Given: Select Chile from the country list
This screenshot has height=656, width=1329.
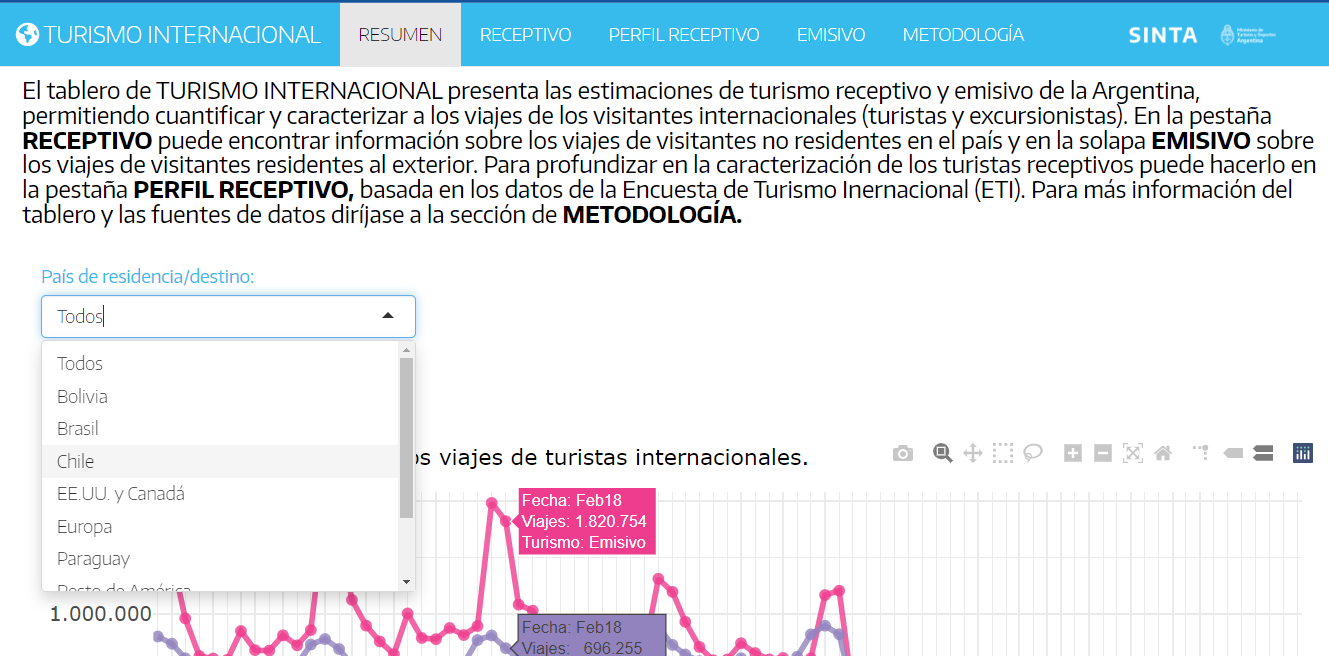Looking at the screenshot, I should click(76, 461).
